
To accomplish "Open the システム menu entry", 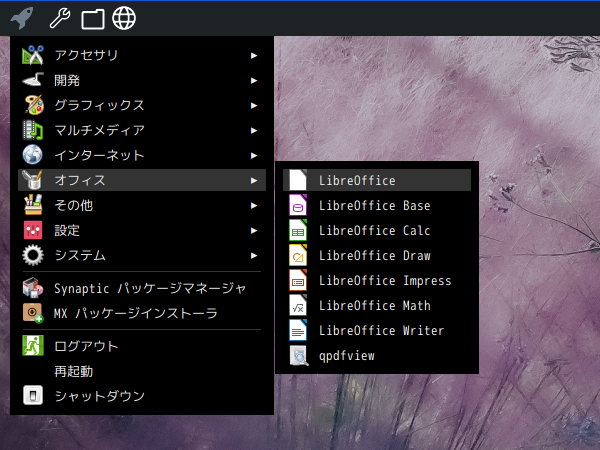I will [x=142, y=255].
